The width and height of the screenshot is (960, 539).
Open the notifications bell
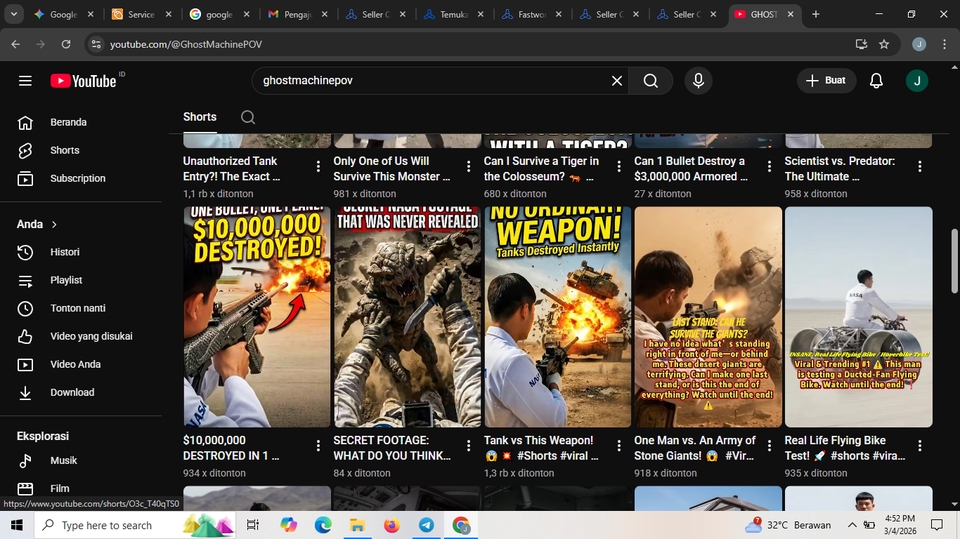876,81
